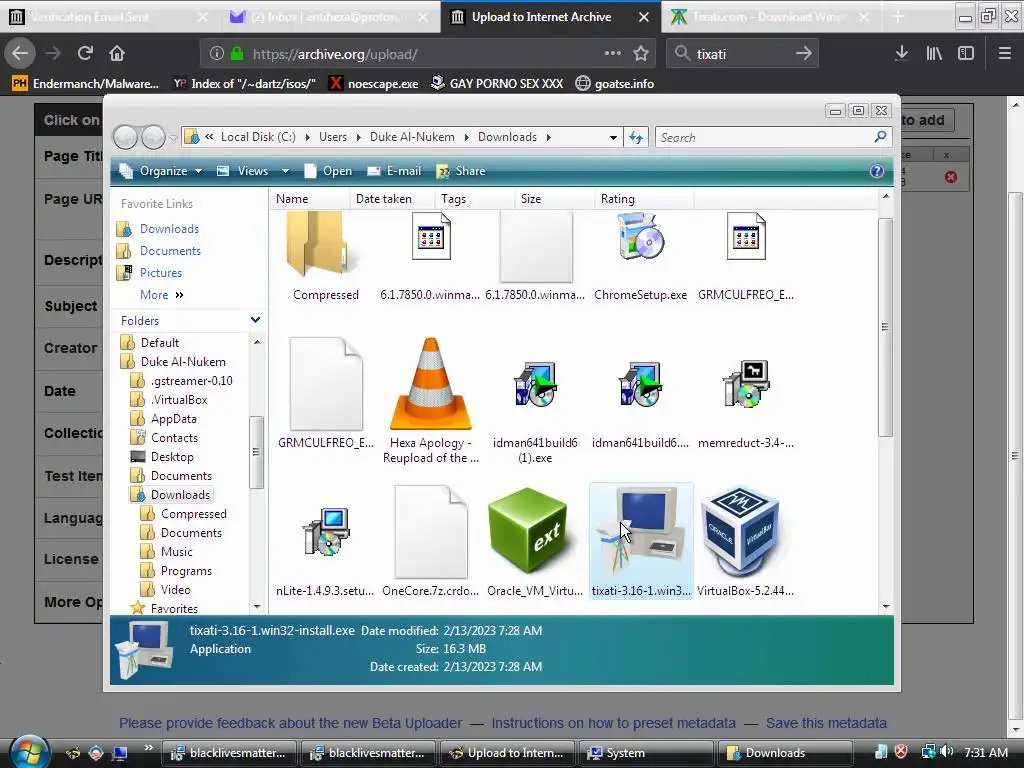Viewport: 1024px width, 768px height.
Task: Open Instructions on how to preset metadata
Action: pos(613,723)
